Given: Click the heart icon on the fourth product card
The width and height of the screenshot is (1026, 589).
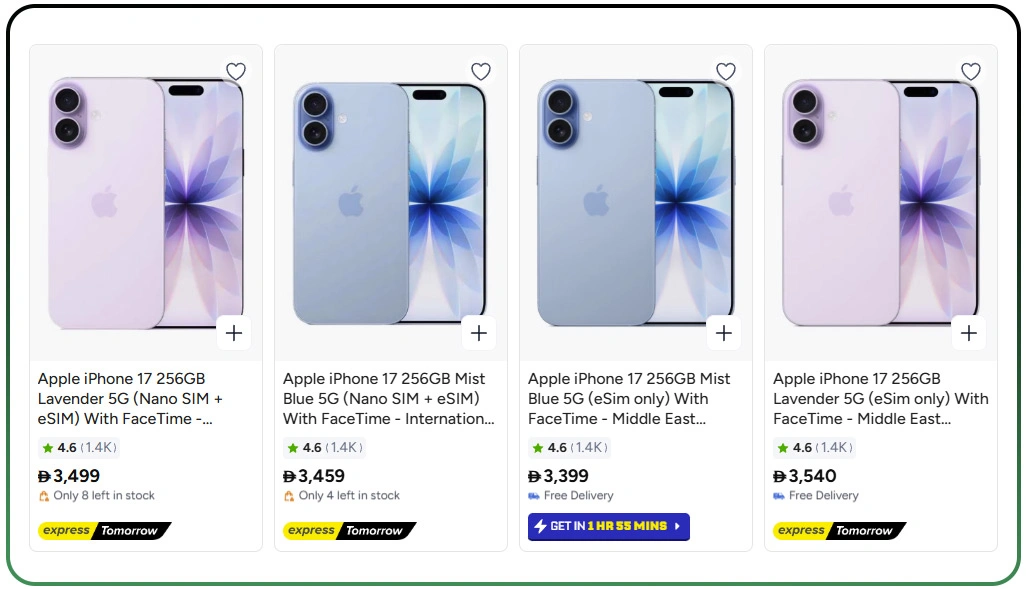Looking at the screenshot, I should point(970,71).
